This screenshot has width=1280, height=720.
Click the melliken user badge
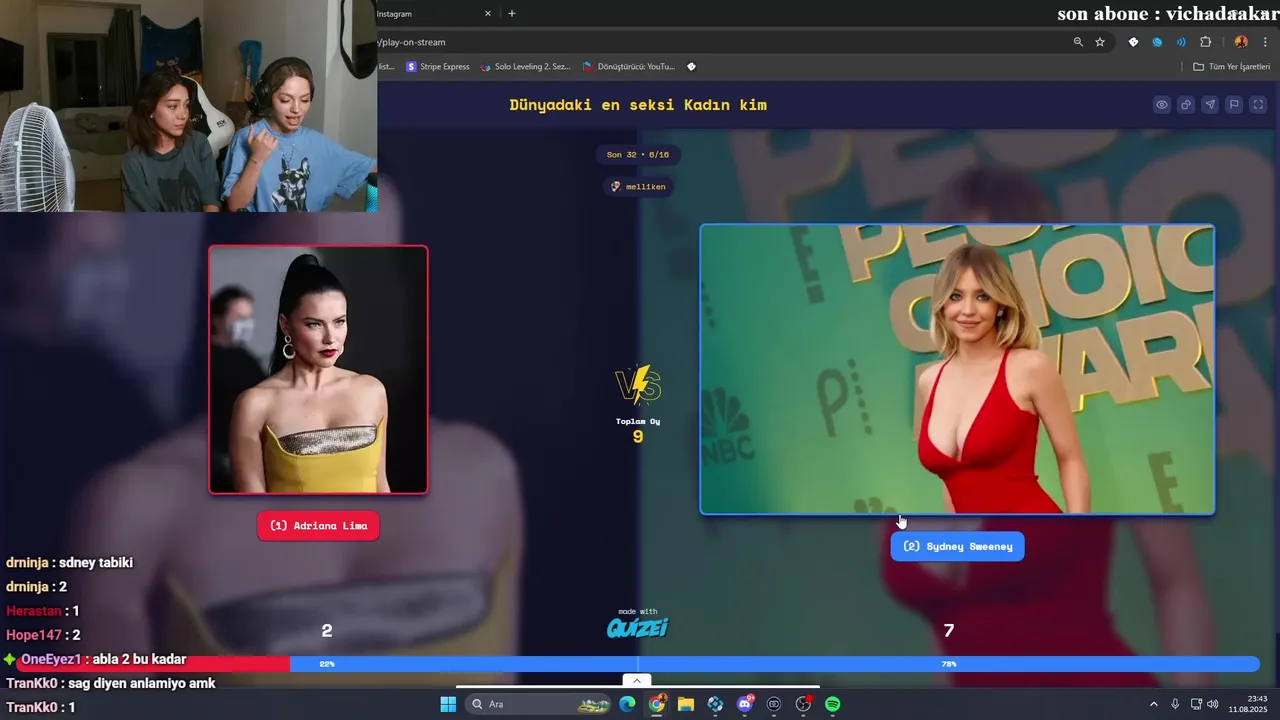[638, 187]
